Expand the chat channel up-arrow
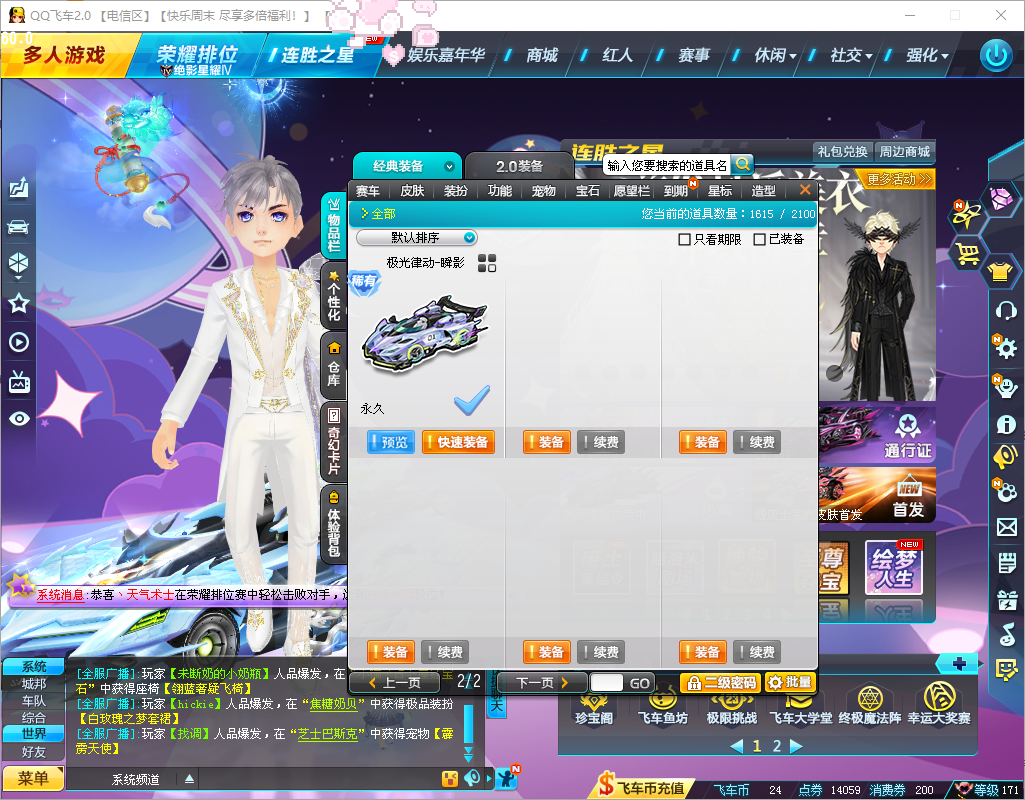Viewport: 1025px width, 800px height. [x=189, y=778]
